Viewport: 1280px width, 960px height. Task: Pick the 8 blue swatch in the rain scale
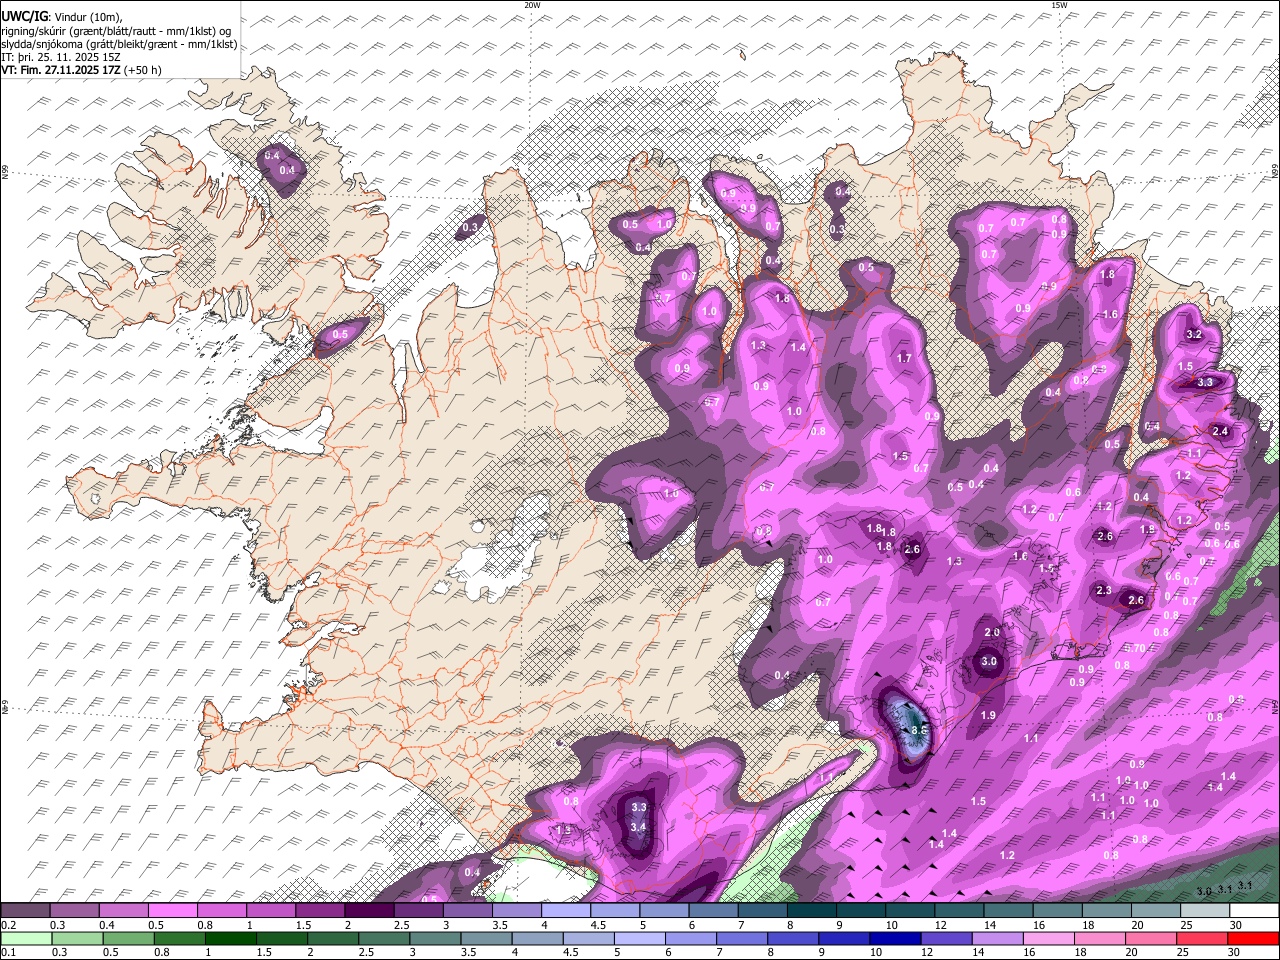click(x=792, y=938)
